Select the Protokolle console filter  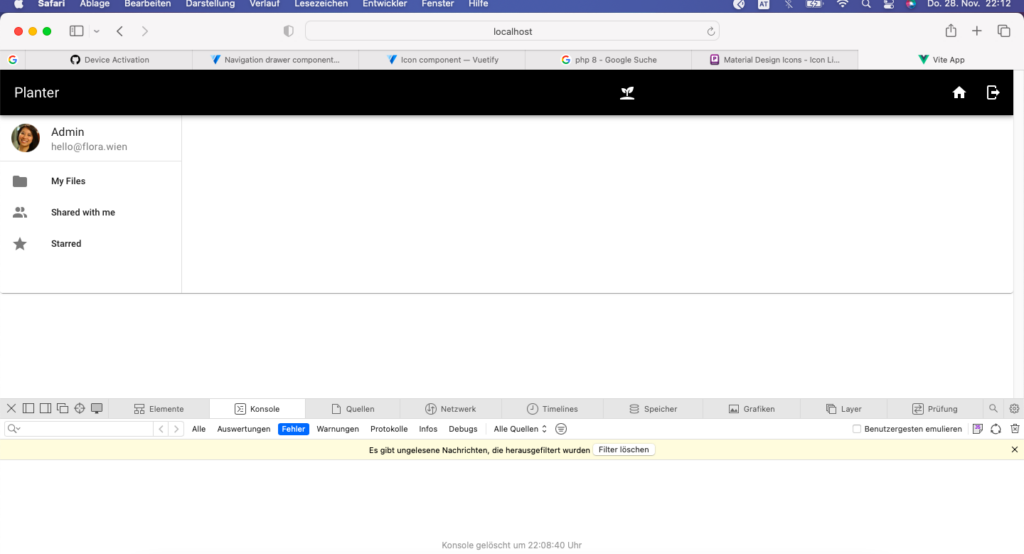click(389, 429)
